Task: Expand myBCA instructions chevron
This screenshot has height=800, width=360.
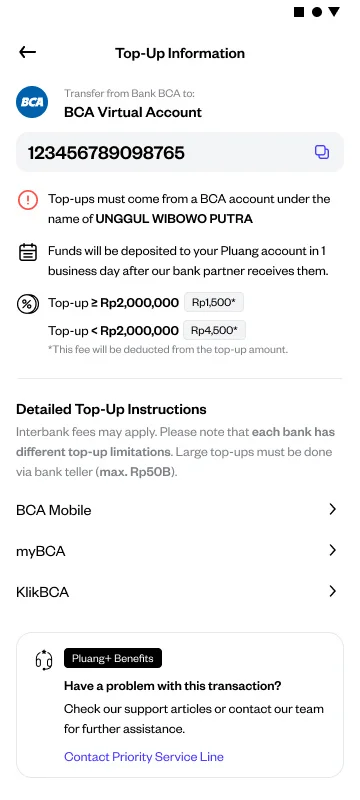Action: point(332,550)
